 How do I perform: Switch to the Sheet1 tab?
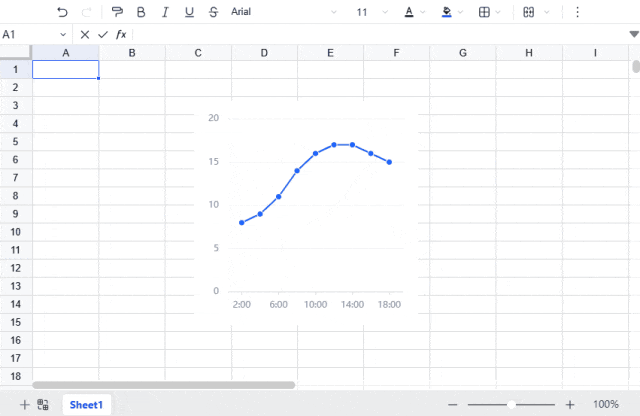pyautogui.click(x=86, y=405)
